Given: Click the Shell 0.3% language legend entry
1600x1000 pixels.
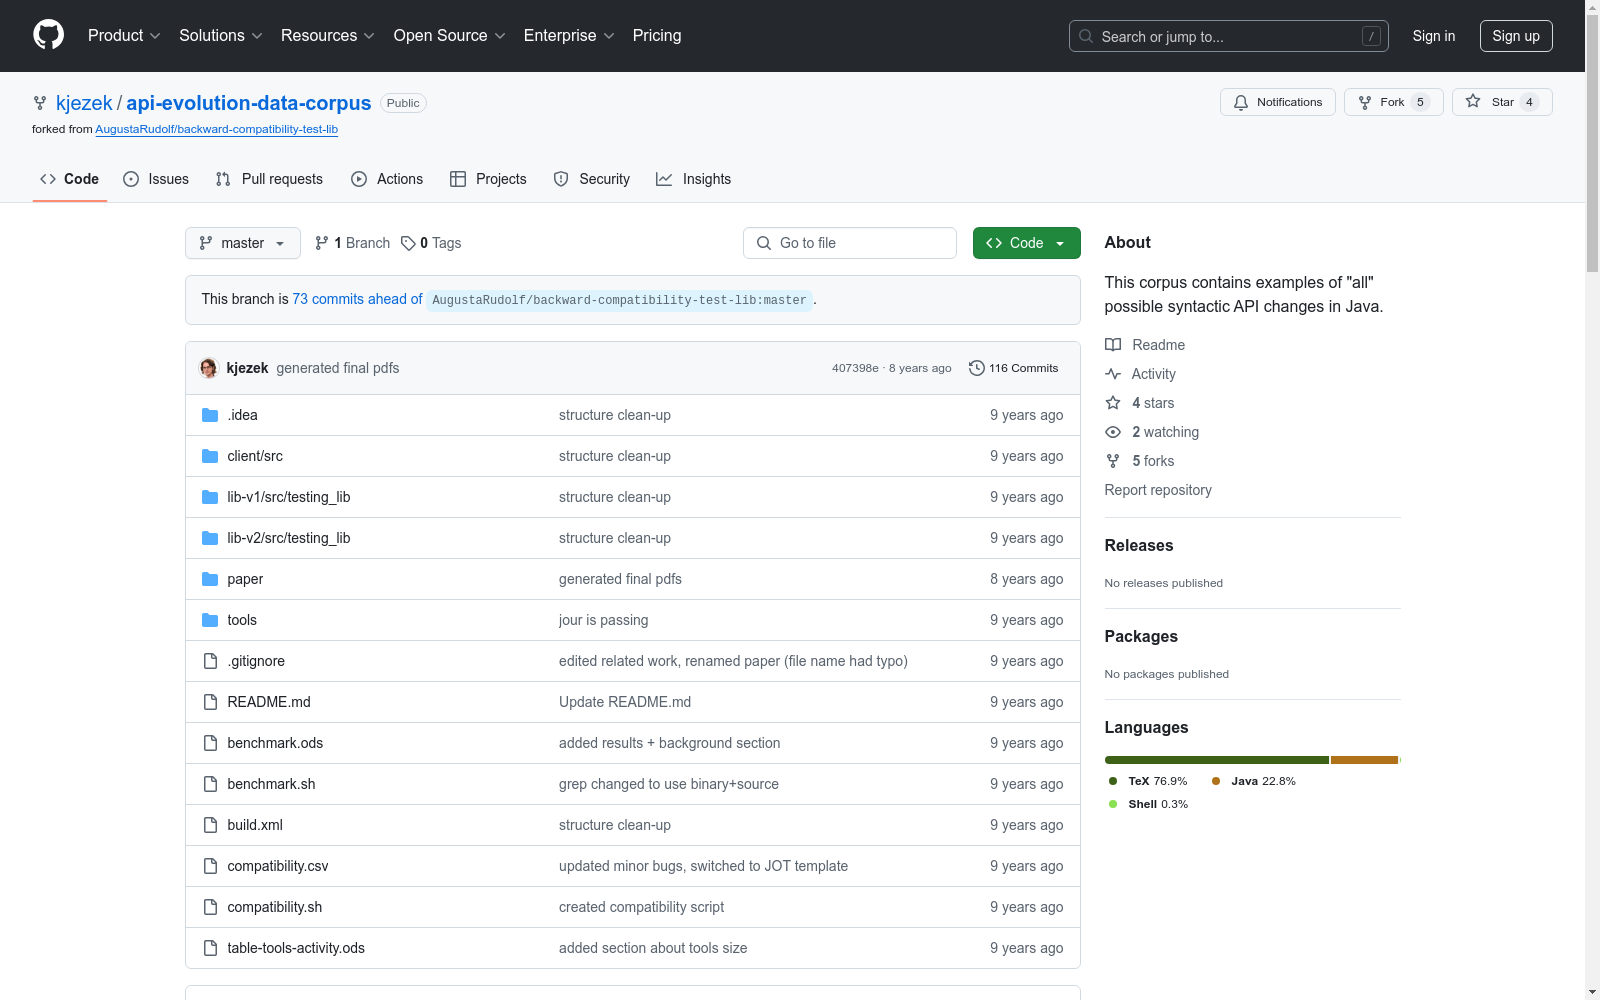Looking at the screenshot, I should click(x=1148, y=804).
